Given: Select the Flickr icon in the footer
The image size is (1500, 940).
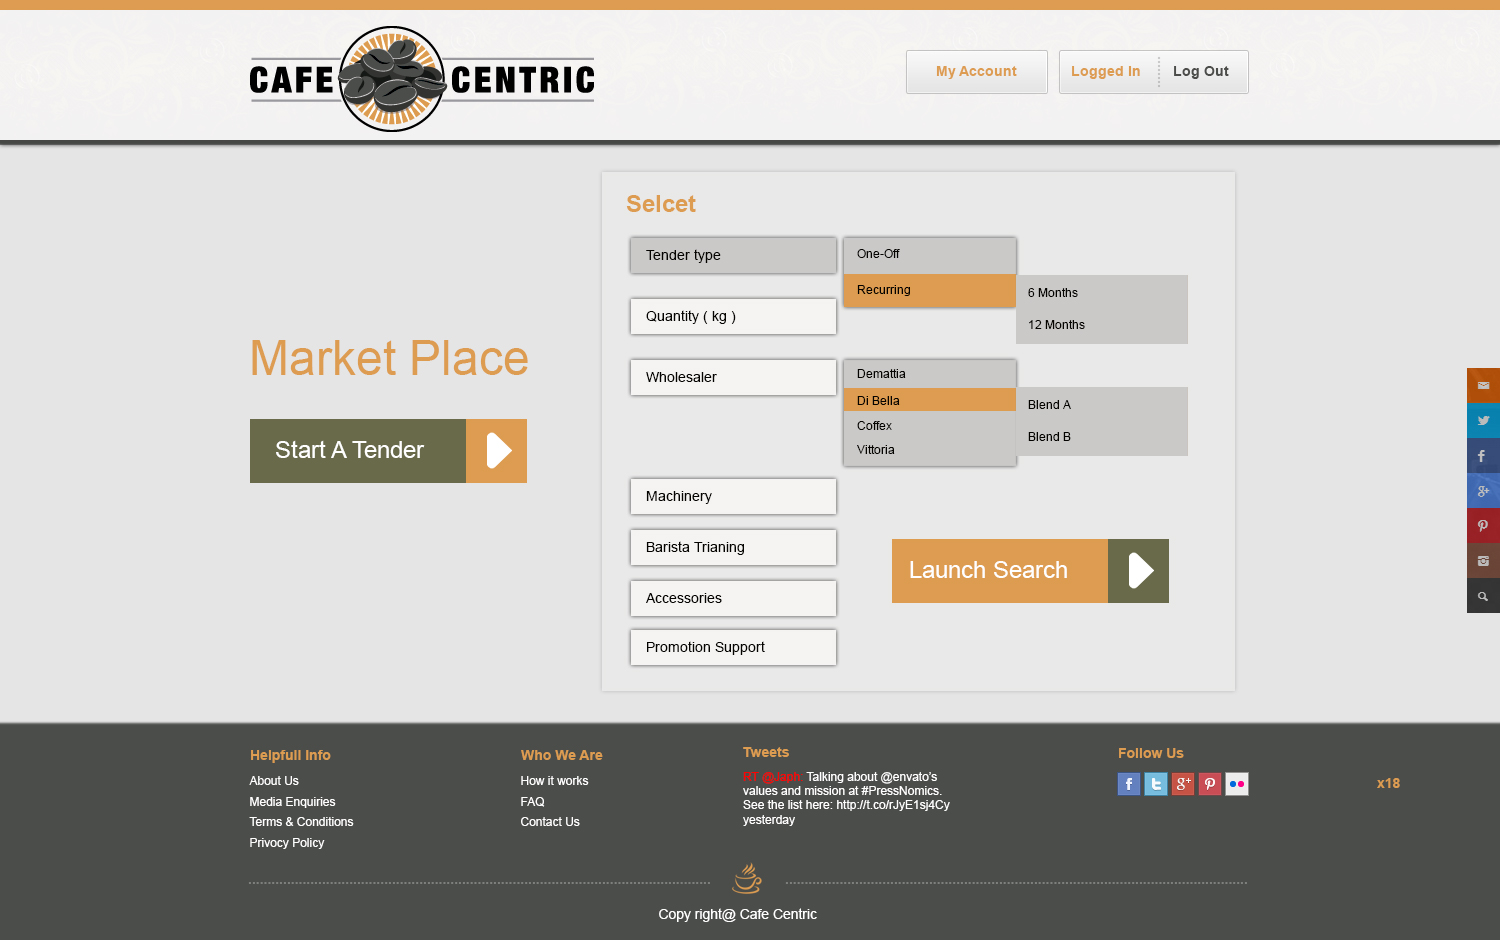Looking at the screenshot, I should pyautogui.click(x=1236, y=783).
